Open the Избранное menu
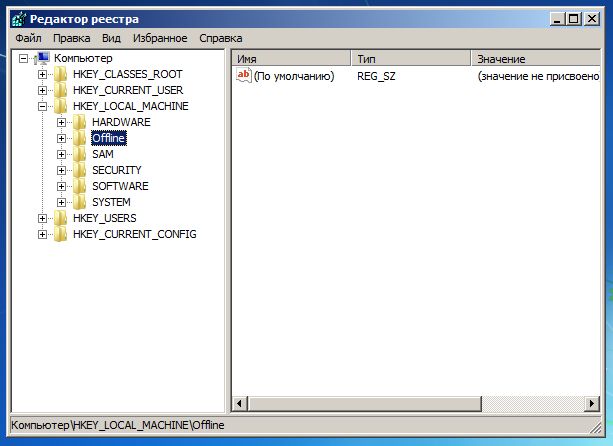 coord(158,38)
